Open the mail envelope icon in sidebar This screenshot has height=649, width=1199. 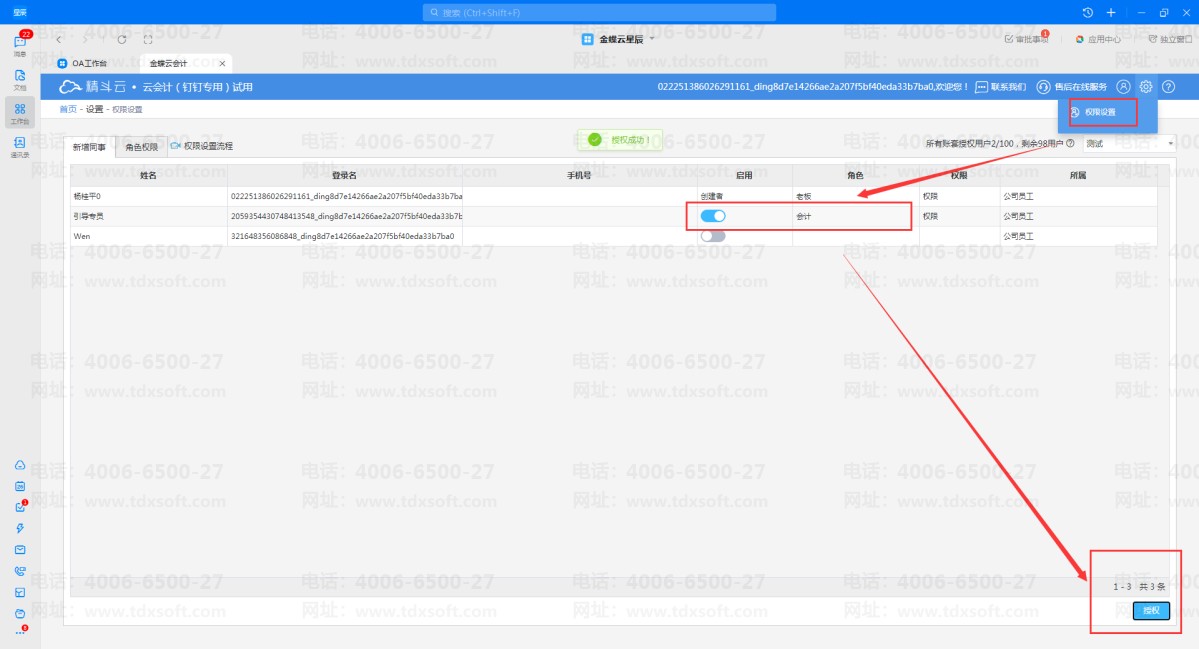(x=20, y=550)
